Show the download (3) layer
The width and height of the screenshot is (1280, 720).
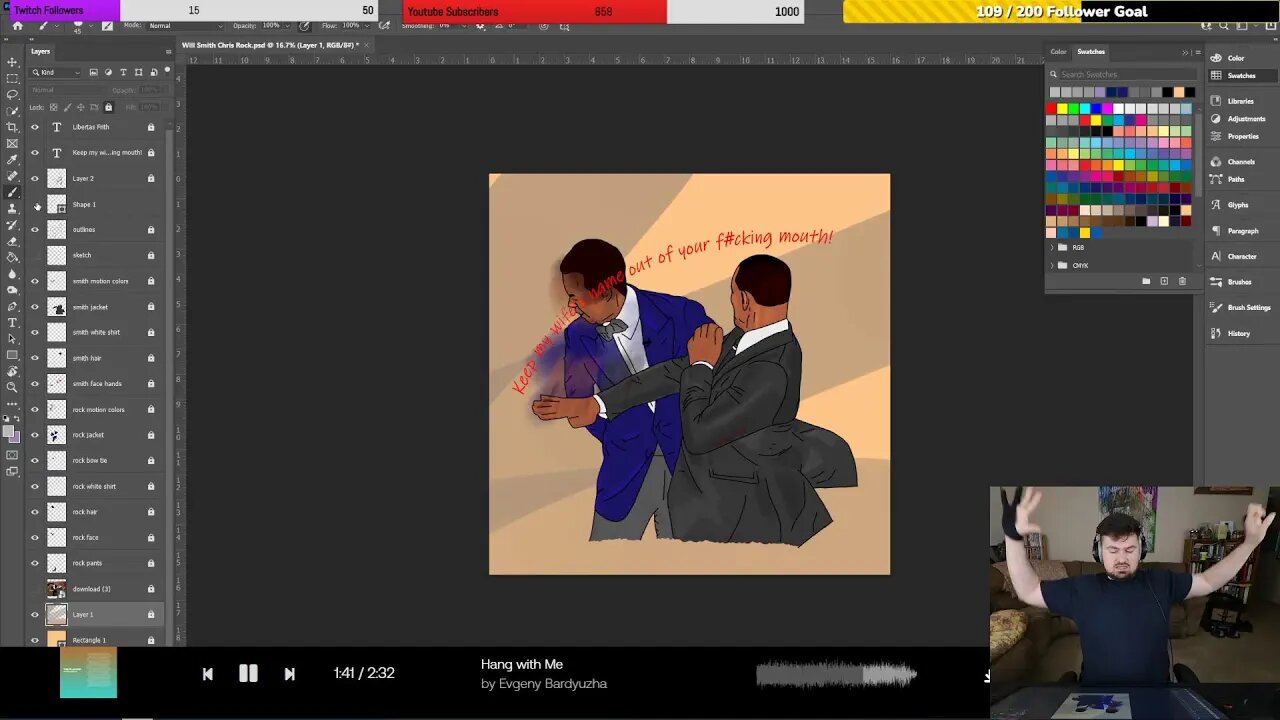(x=35, y=589)
